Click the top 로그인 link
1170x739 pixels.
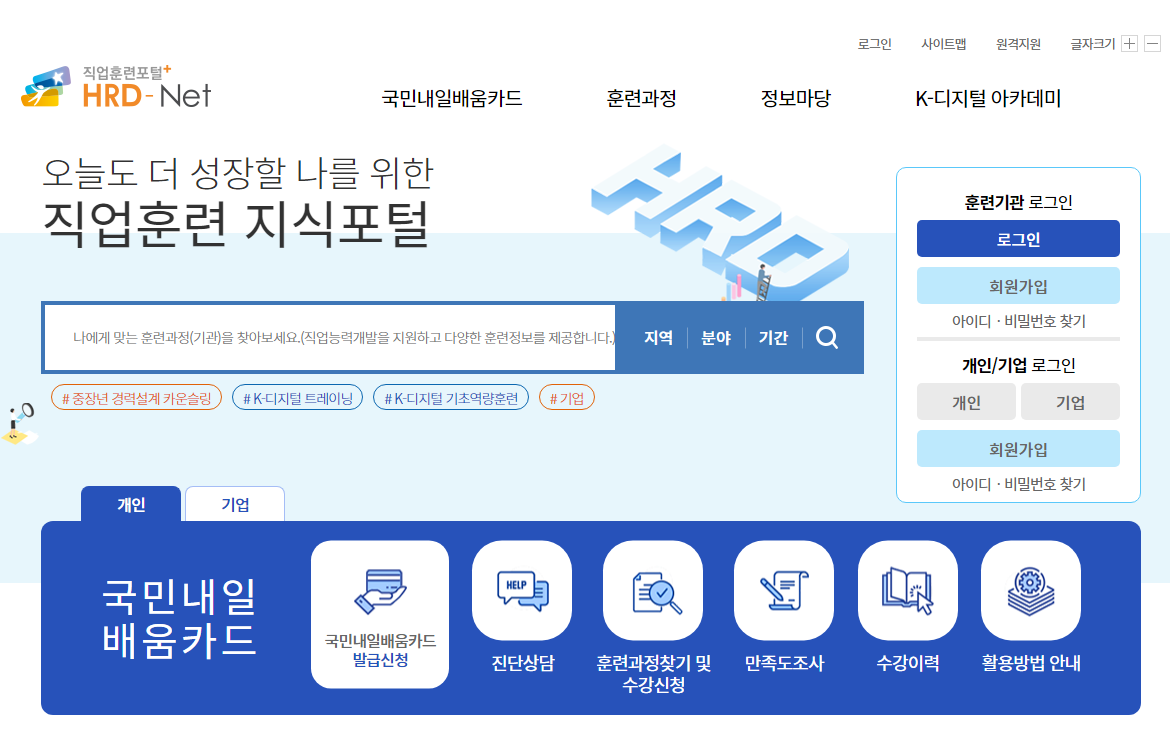pos(875,44)
